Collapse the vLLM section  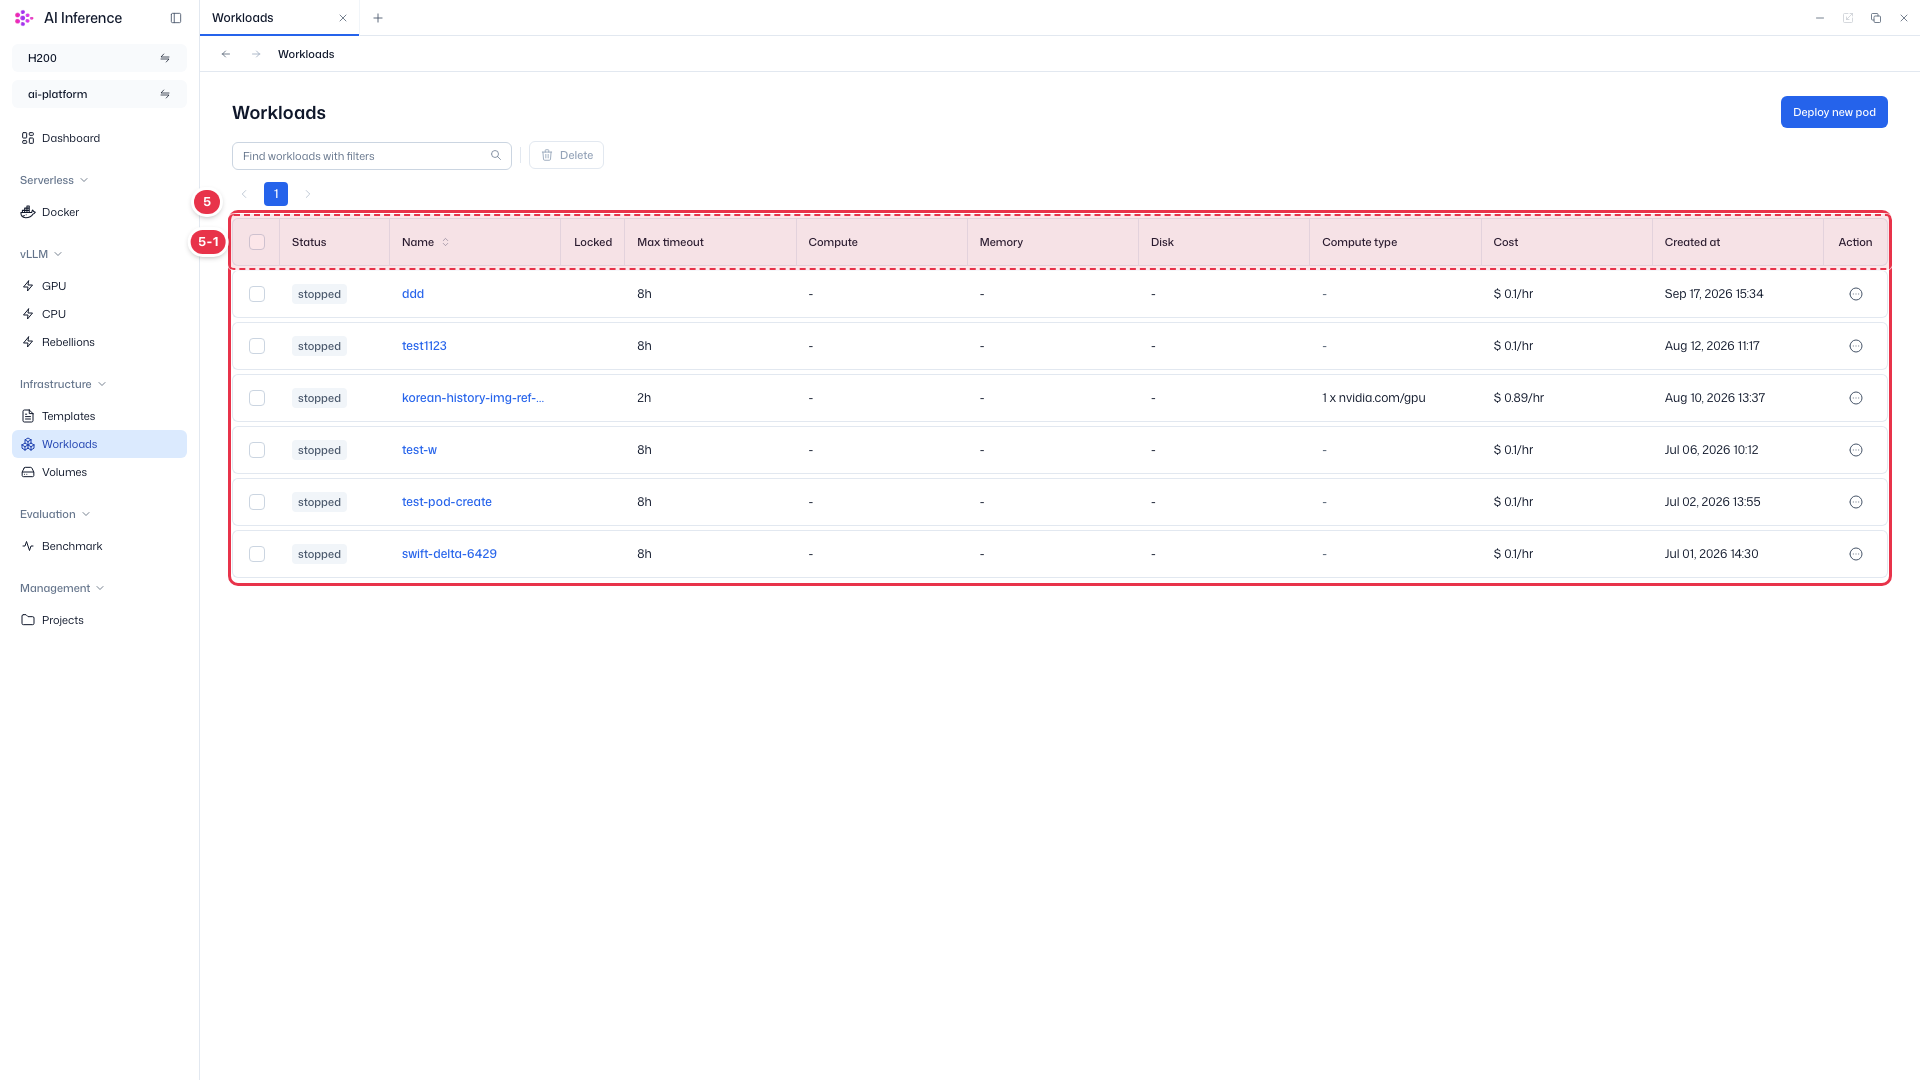[x=41, y=254]
